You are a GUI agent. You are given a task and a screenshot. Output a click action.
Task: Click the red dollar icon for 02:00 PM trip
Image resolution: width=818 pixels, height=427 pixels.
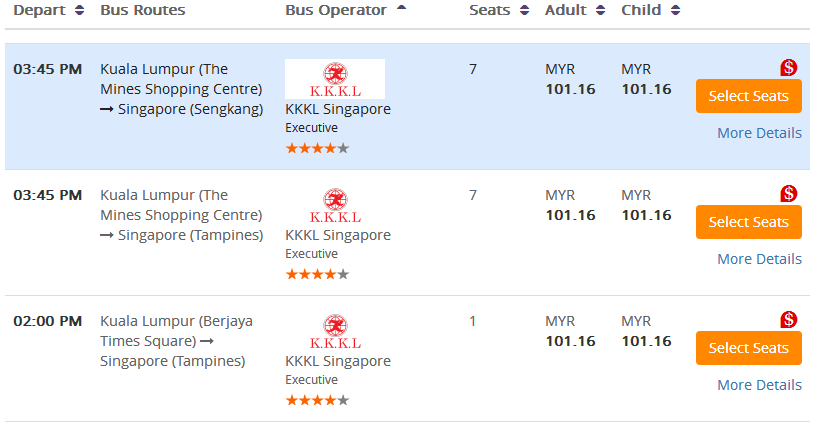point(789,320)
